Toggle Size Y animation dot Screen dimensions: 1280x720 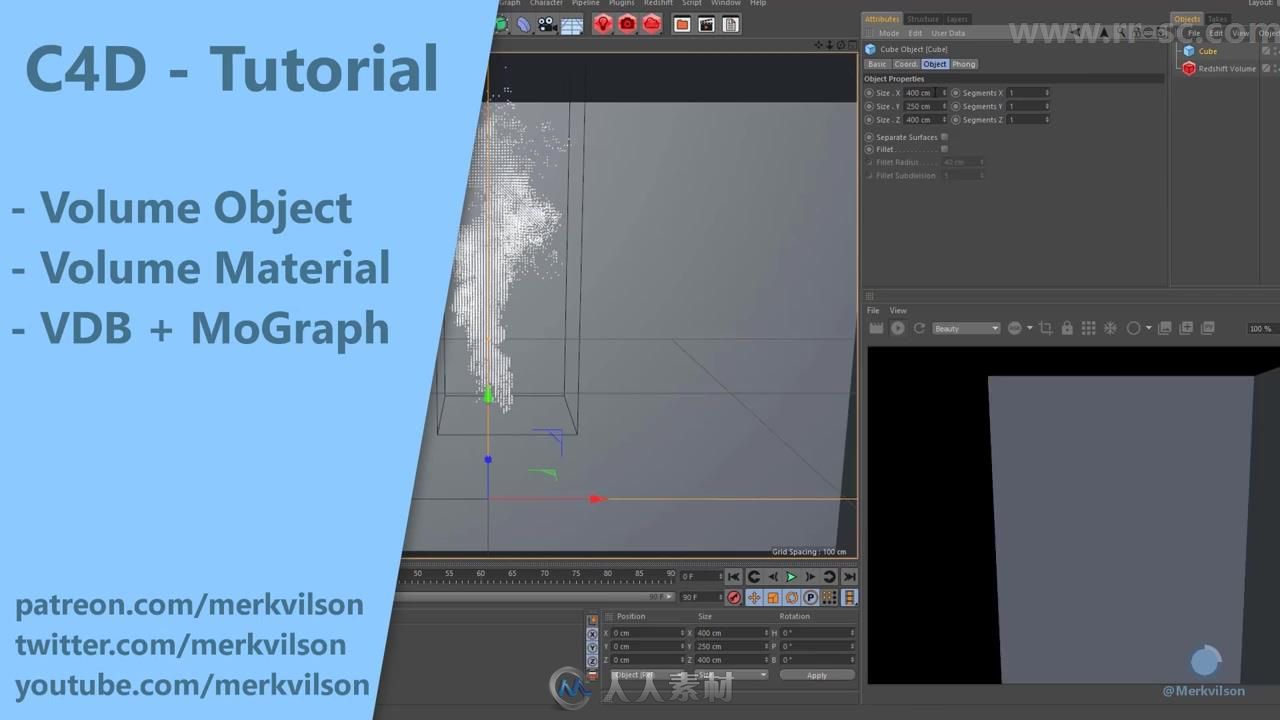pyautogui.click(x=869, y=106)
